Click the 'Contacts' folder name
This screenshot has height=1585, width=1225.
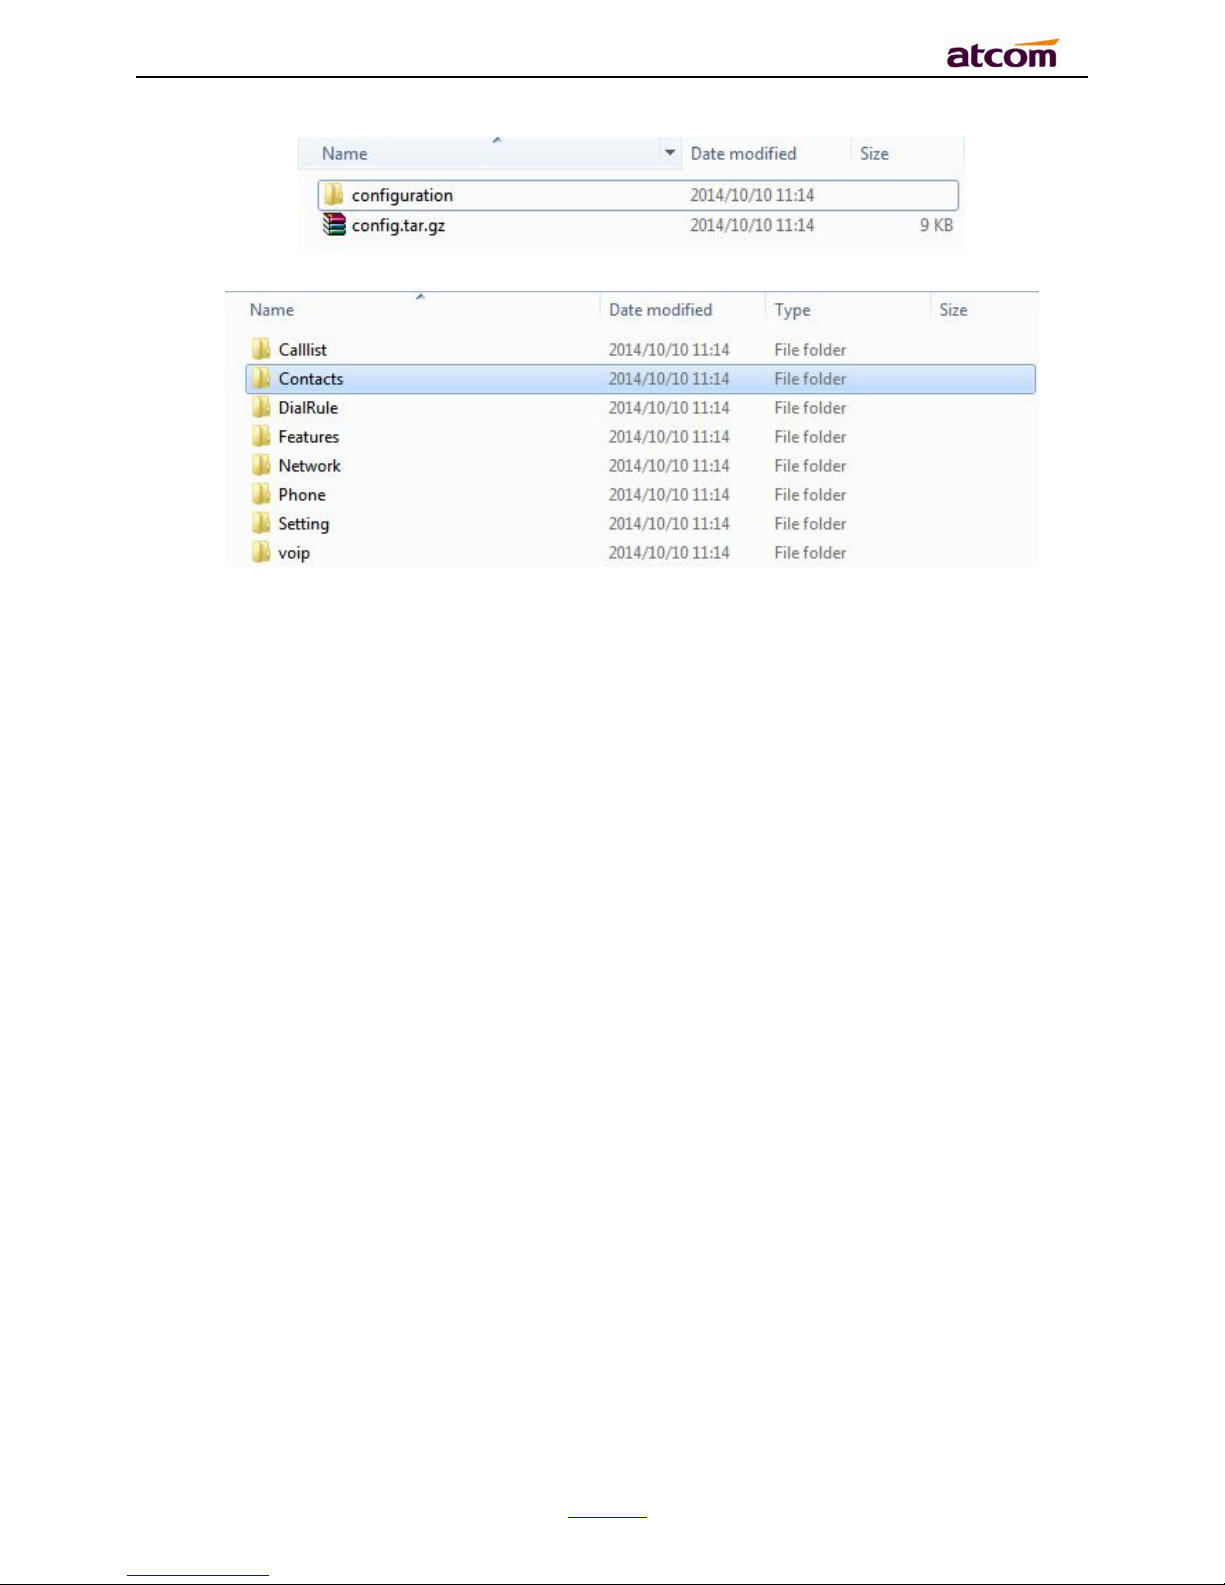tap(311, 378)
